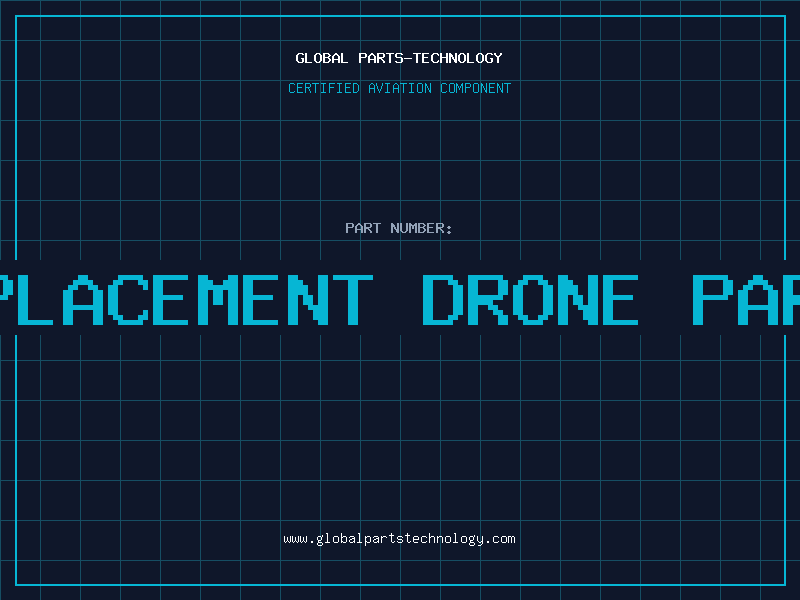The height and width of the screenshot is (600, 800).
Task: Open the www.globalpartstechnology.com link
Action: tap(399, 539)
